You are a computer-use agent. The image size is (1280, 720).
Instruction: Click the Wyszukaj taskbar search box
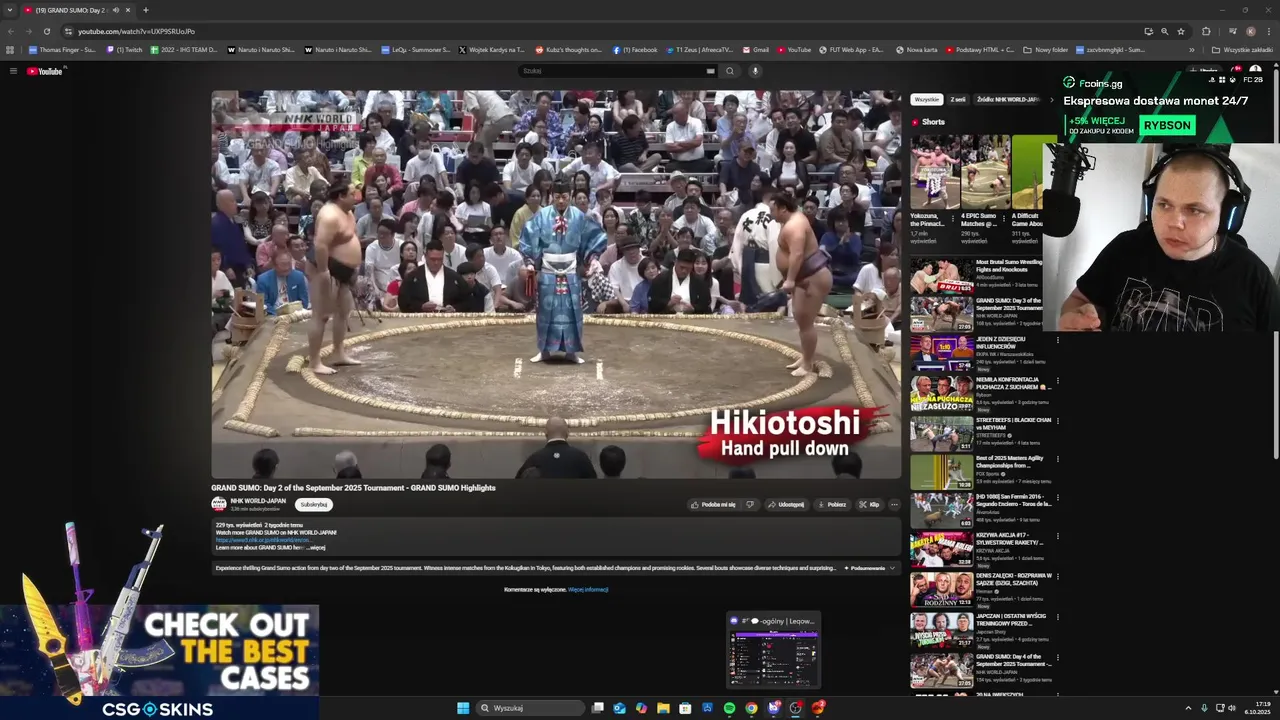click(x=530, y=708)
